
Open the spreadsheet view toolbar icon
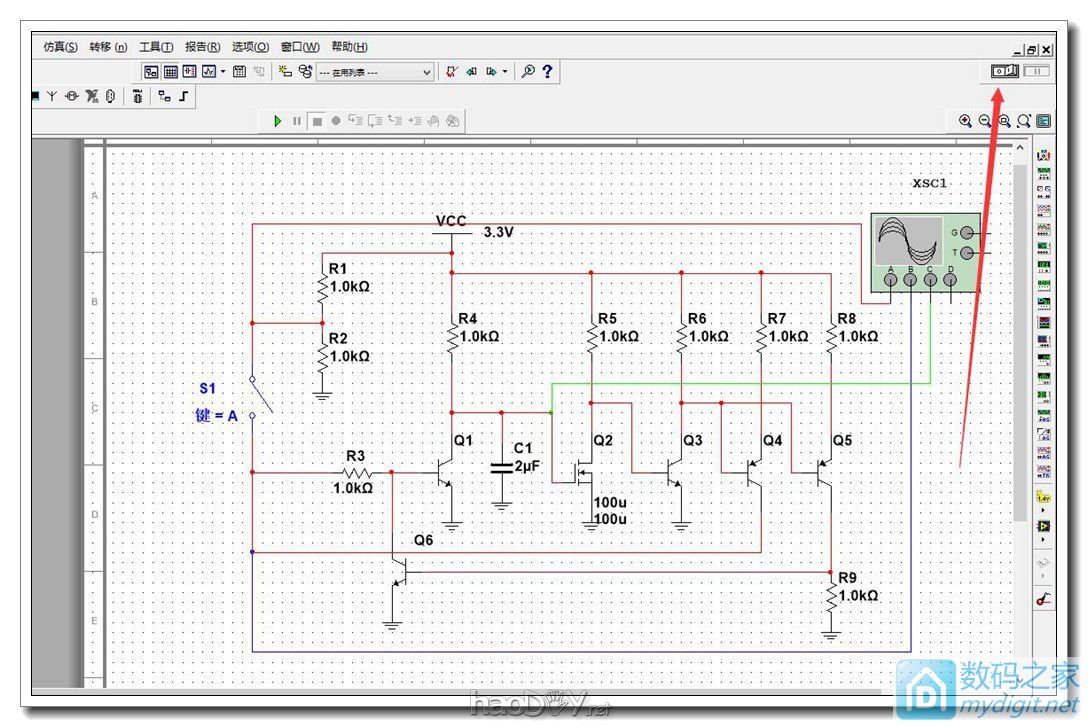(x=171, y=72)
